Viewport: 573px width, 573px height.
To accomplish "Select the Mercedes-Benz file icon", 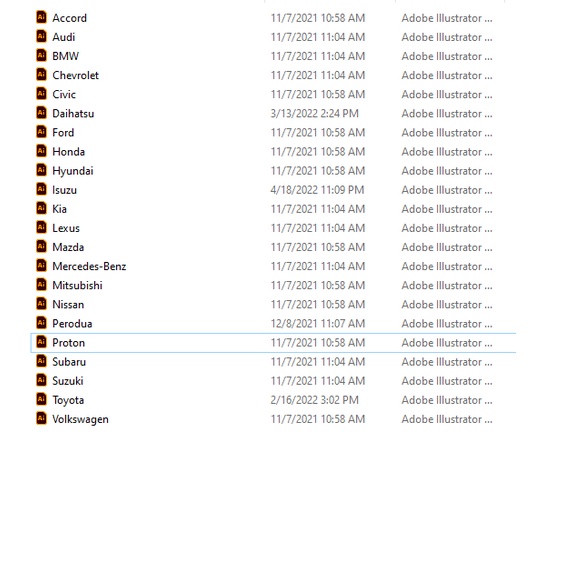I will (x=41, y=265).
